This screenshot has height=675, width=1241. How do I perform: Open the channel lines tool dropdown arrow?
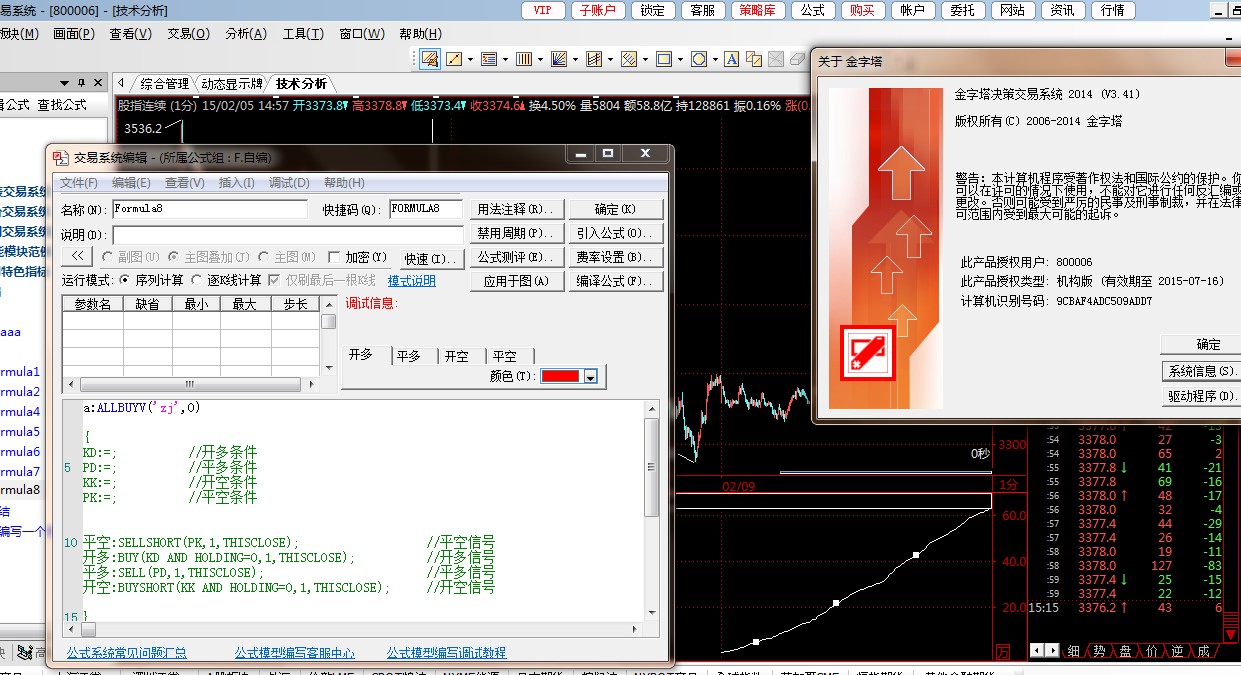pos(610,59)
